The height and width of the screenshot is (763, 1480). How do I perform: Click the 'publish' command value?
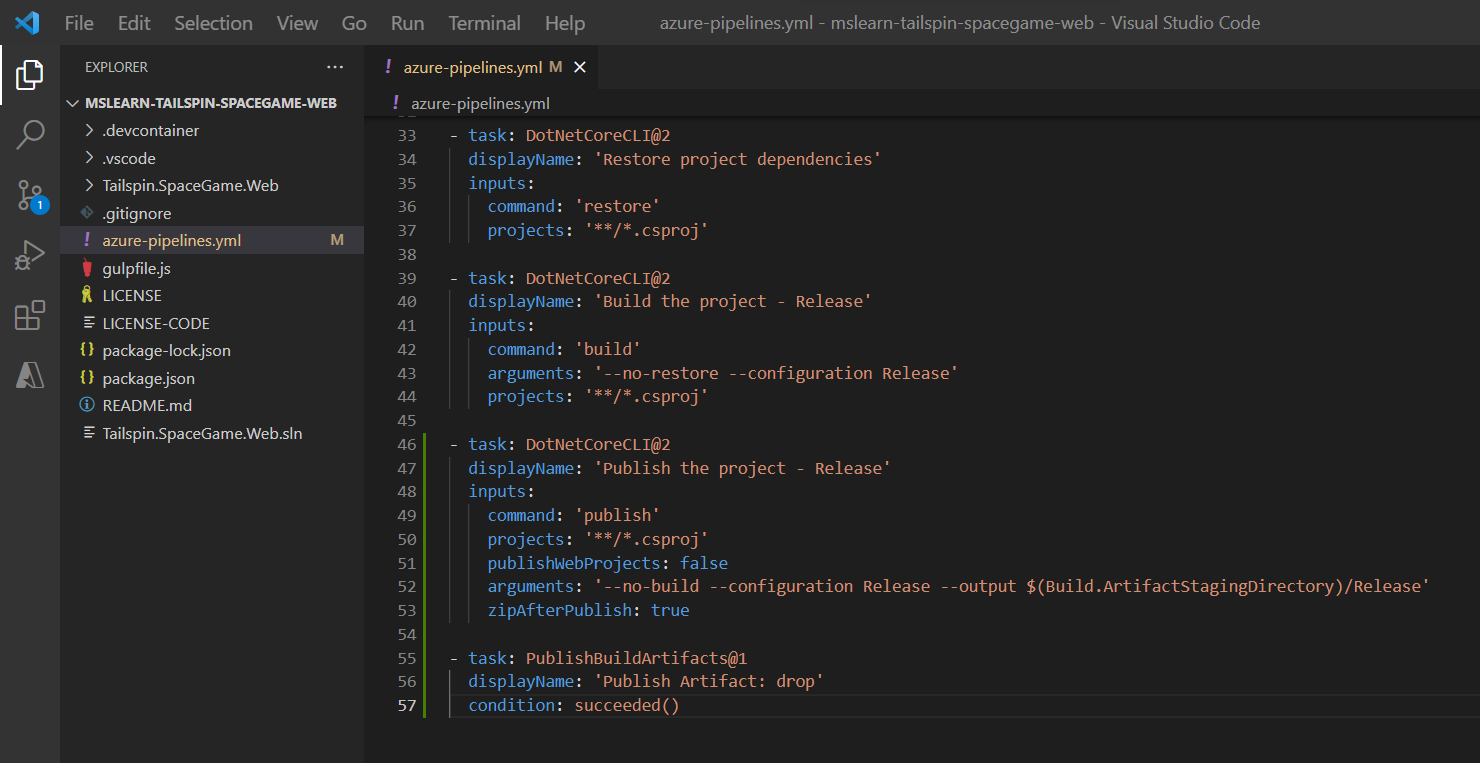coord(617,515)
